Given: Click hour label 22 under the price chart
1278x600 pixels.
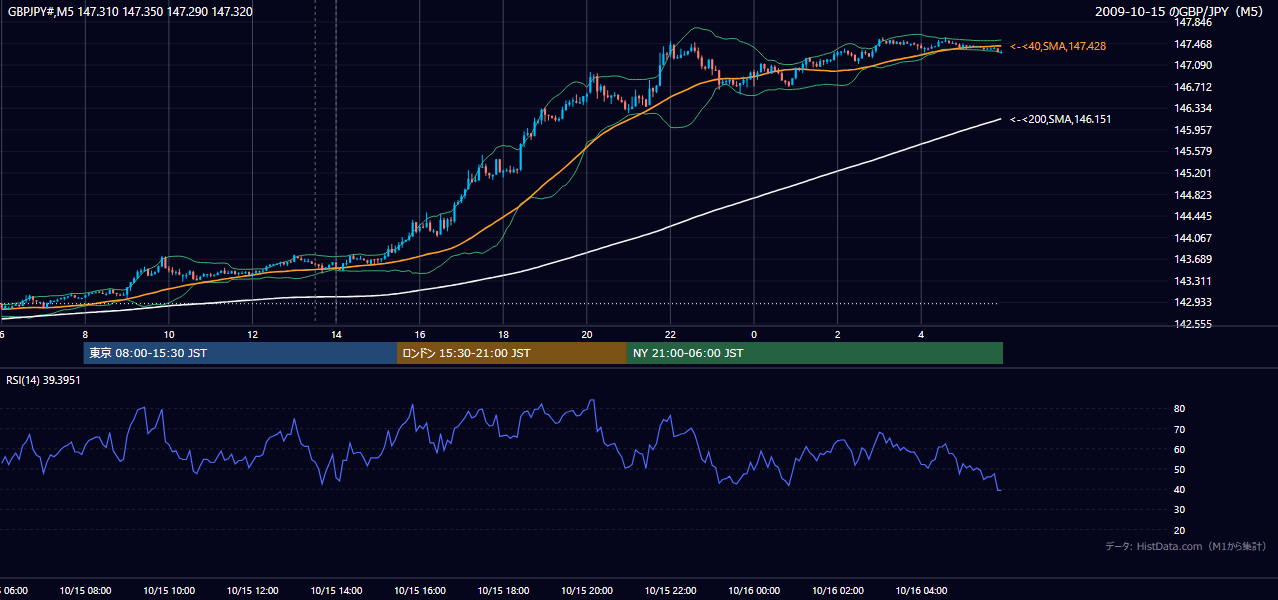Looking at the screenshot, I should 670,334.
